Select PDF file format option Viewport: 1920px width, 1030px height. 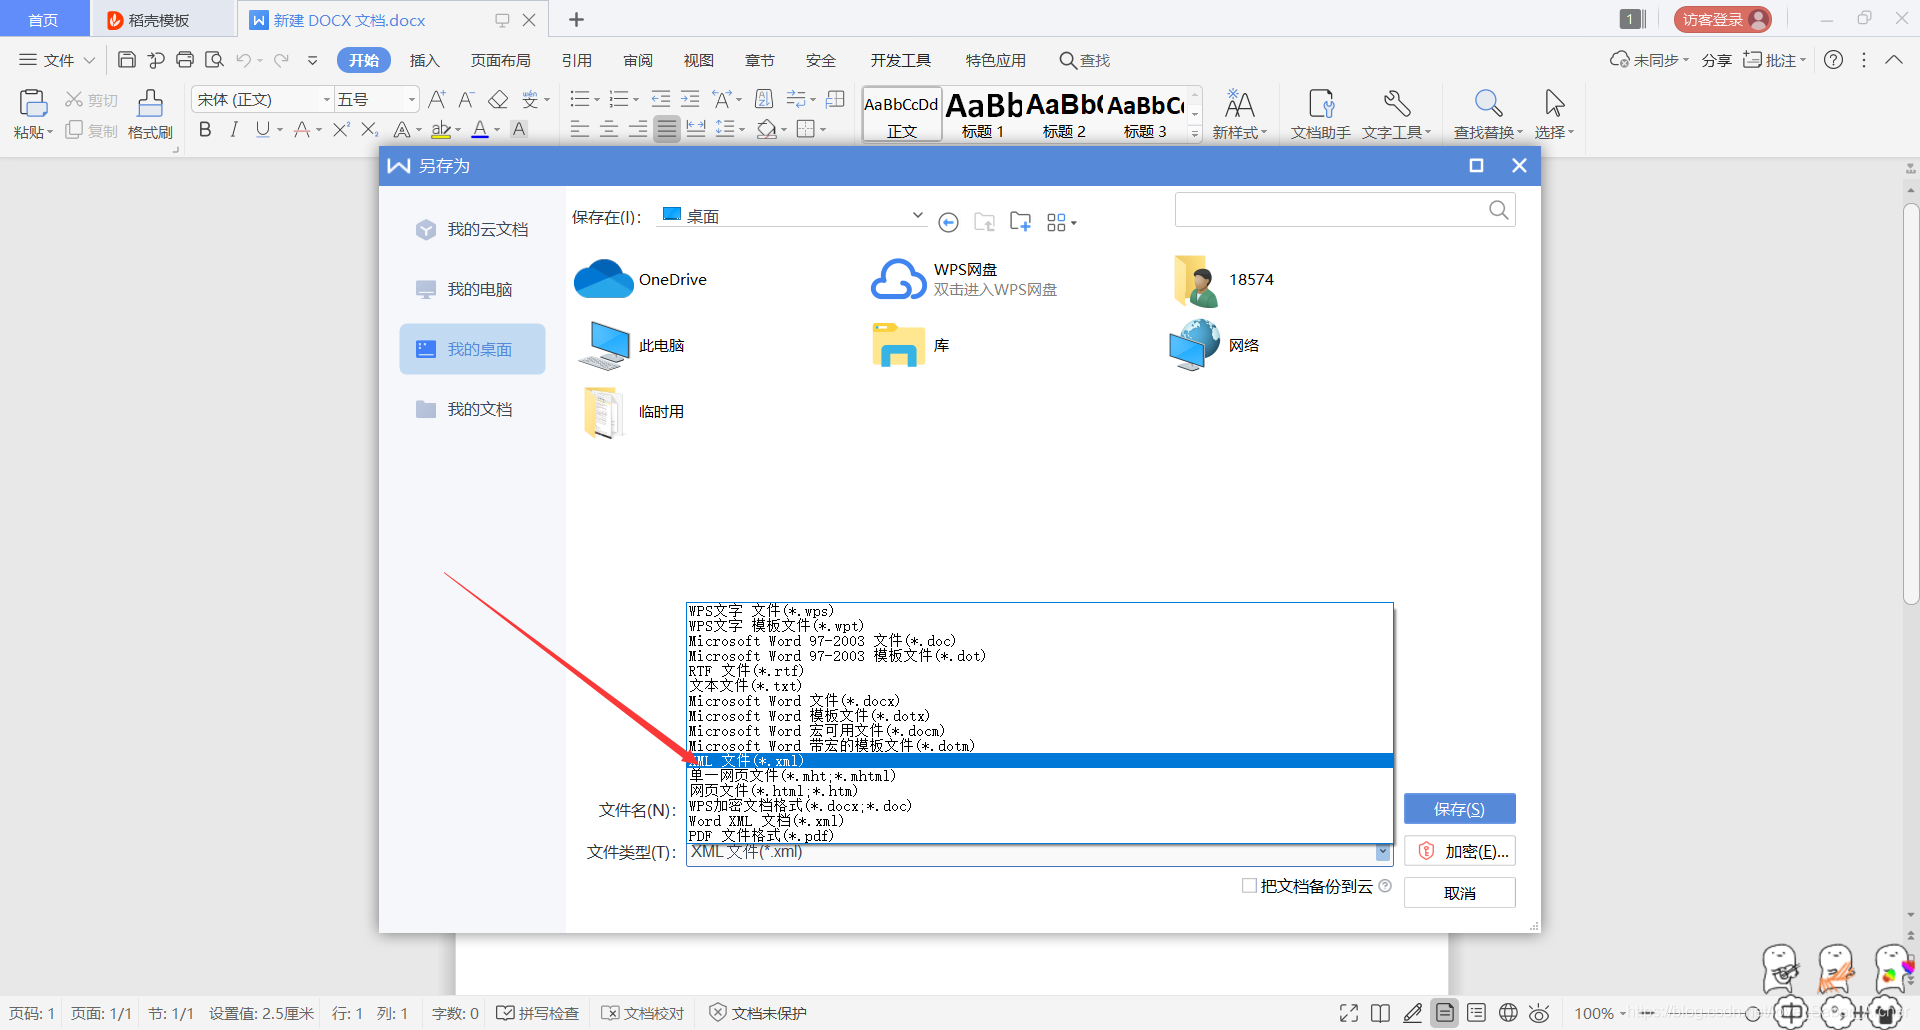coord(1039,836)
